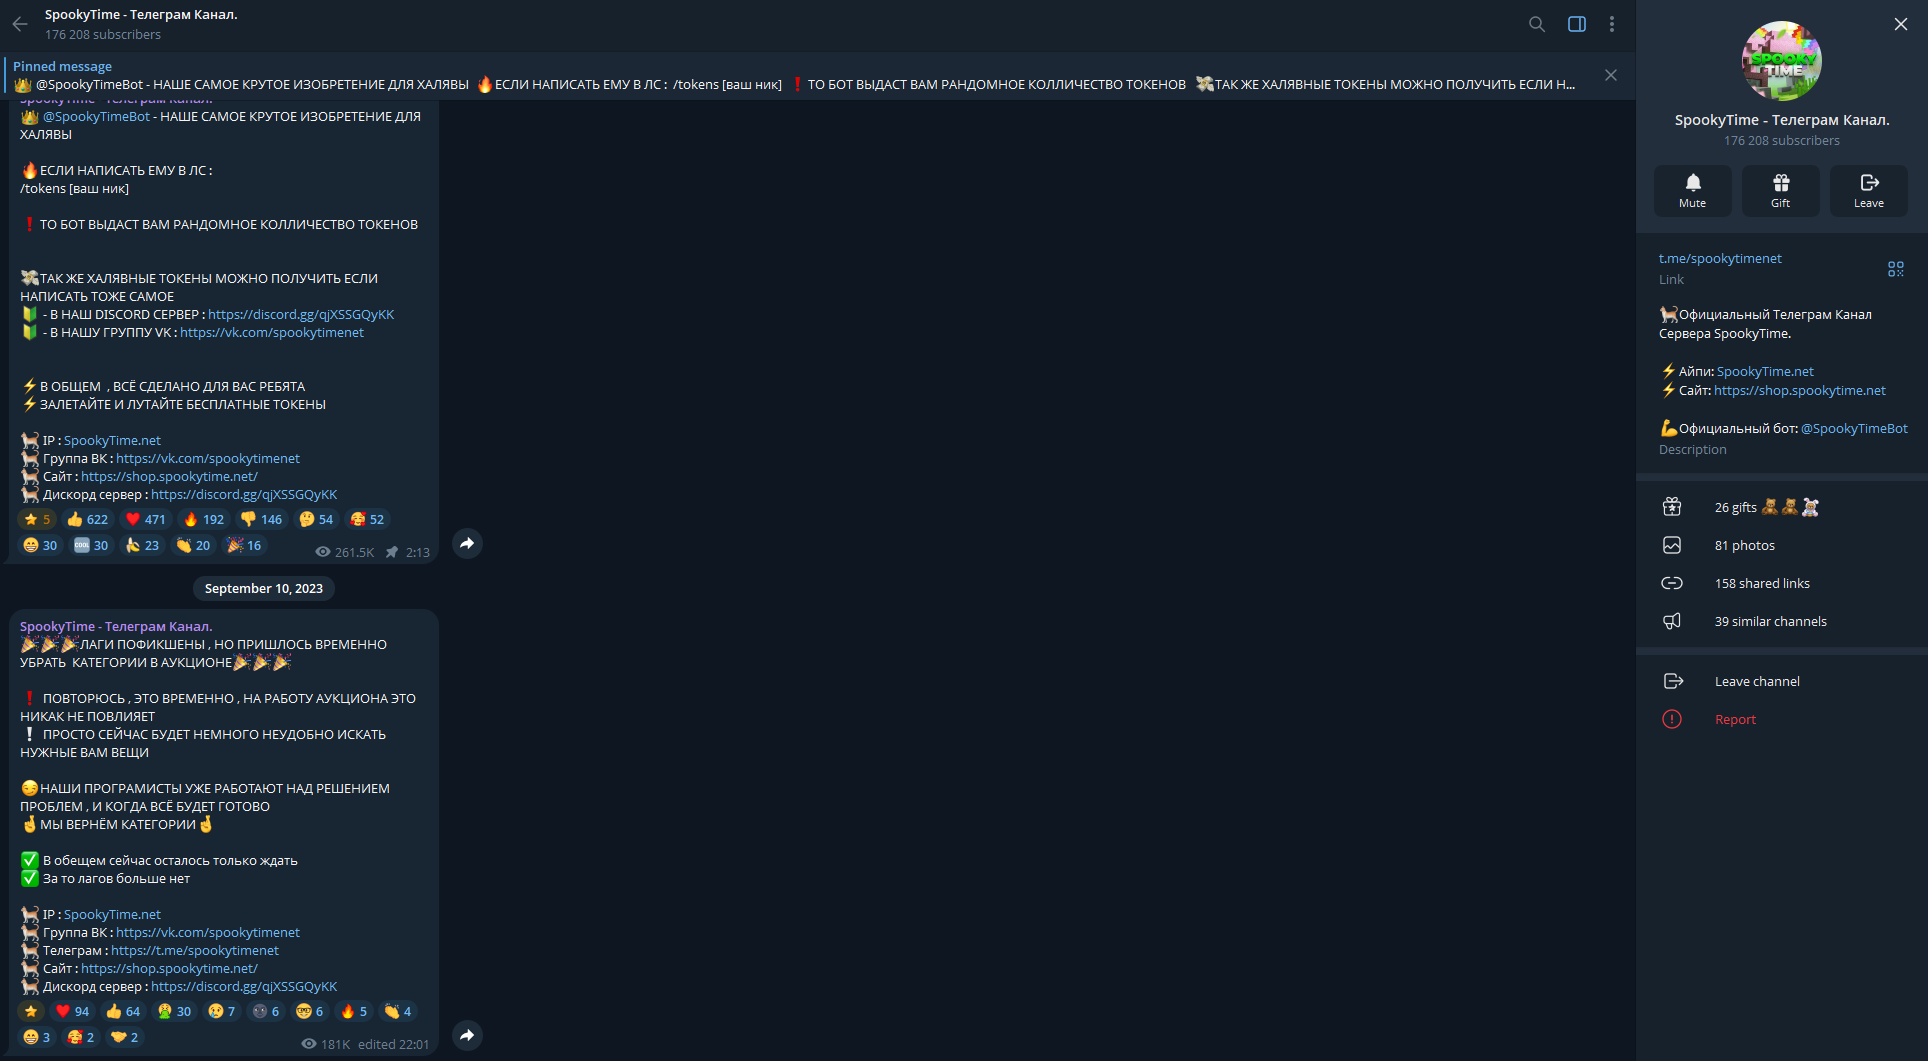Toggle the thumbs-down reaction showing 146
Screen dimensions: 1928x1061
click(262, 519)
